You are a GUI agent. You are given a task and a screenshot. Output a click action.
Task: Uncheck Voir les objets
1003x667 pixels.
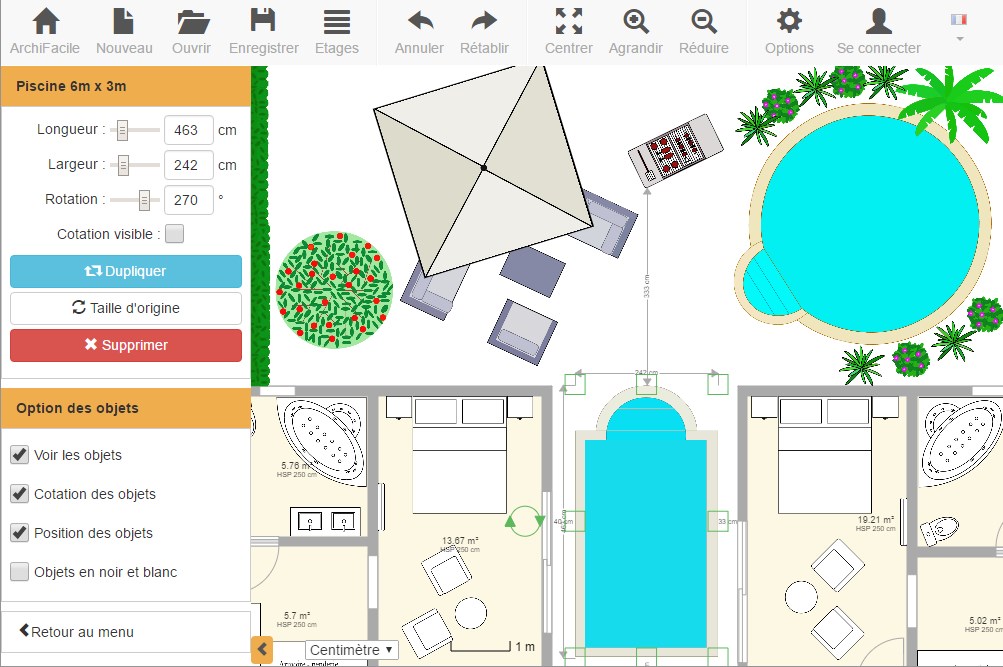[19, 455]
